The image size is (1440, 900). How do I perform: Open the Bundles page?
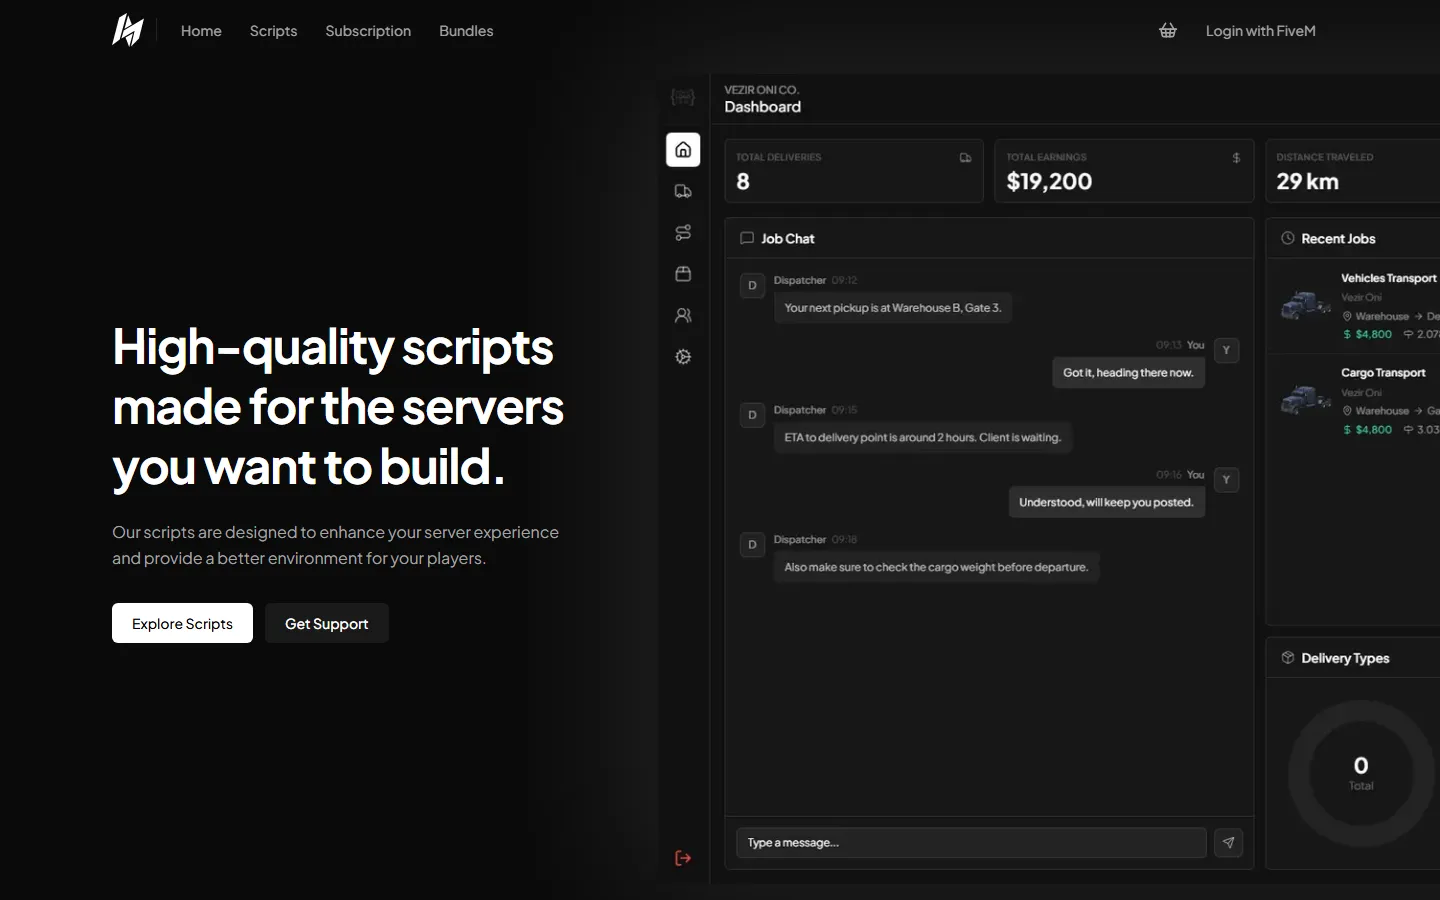[x=466, y=31]
